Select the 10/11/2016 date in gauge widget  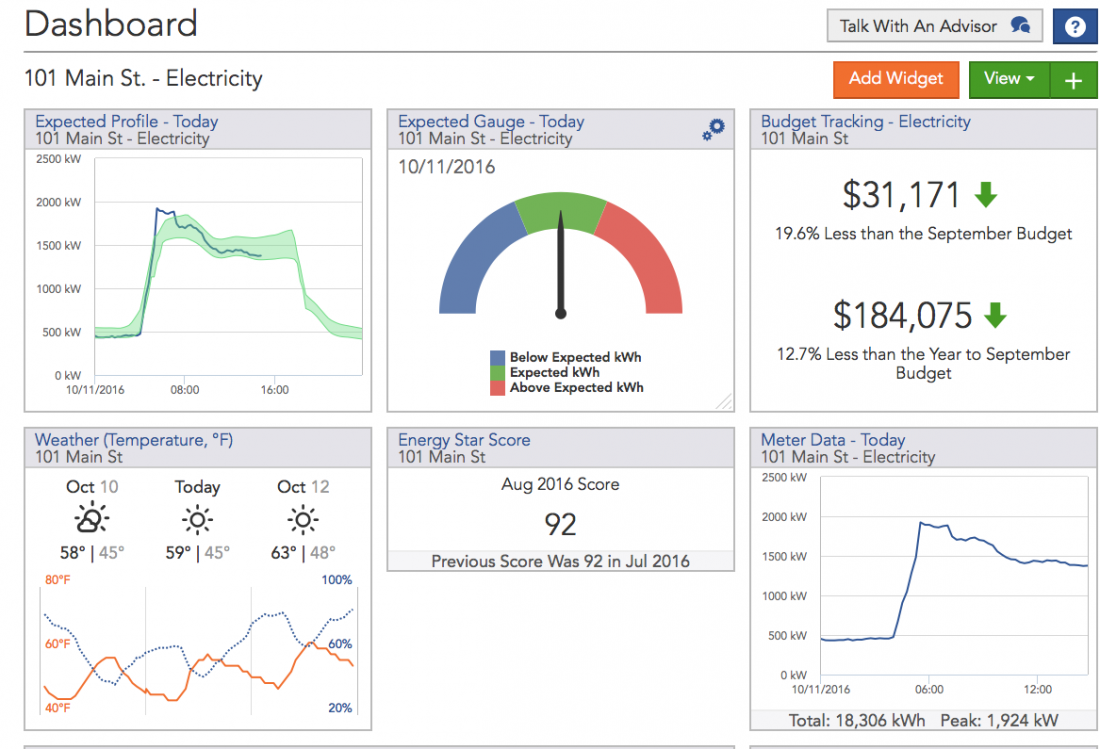(446, 167)
